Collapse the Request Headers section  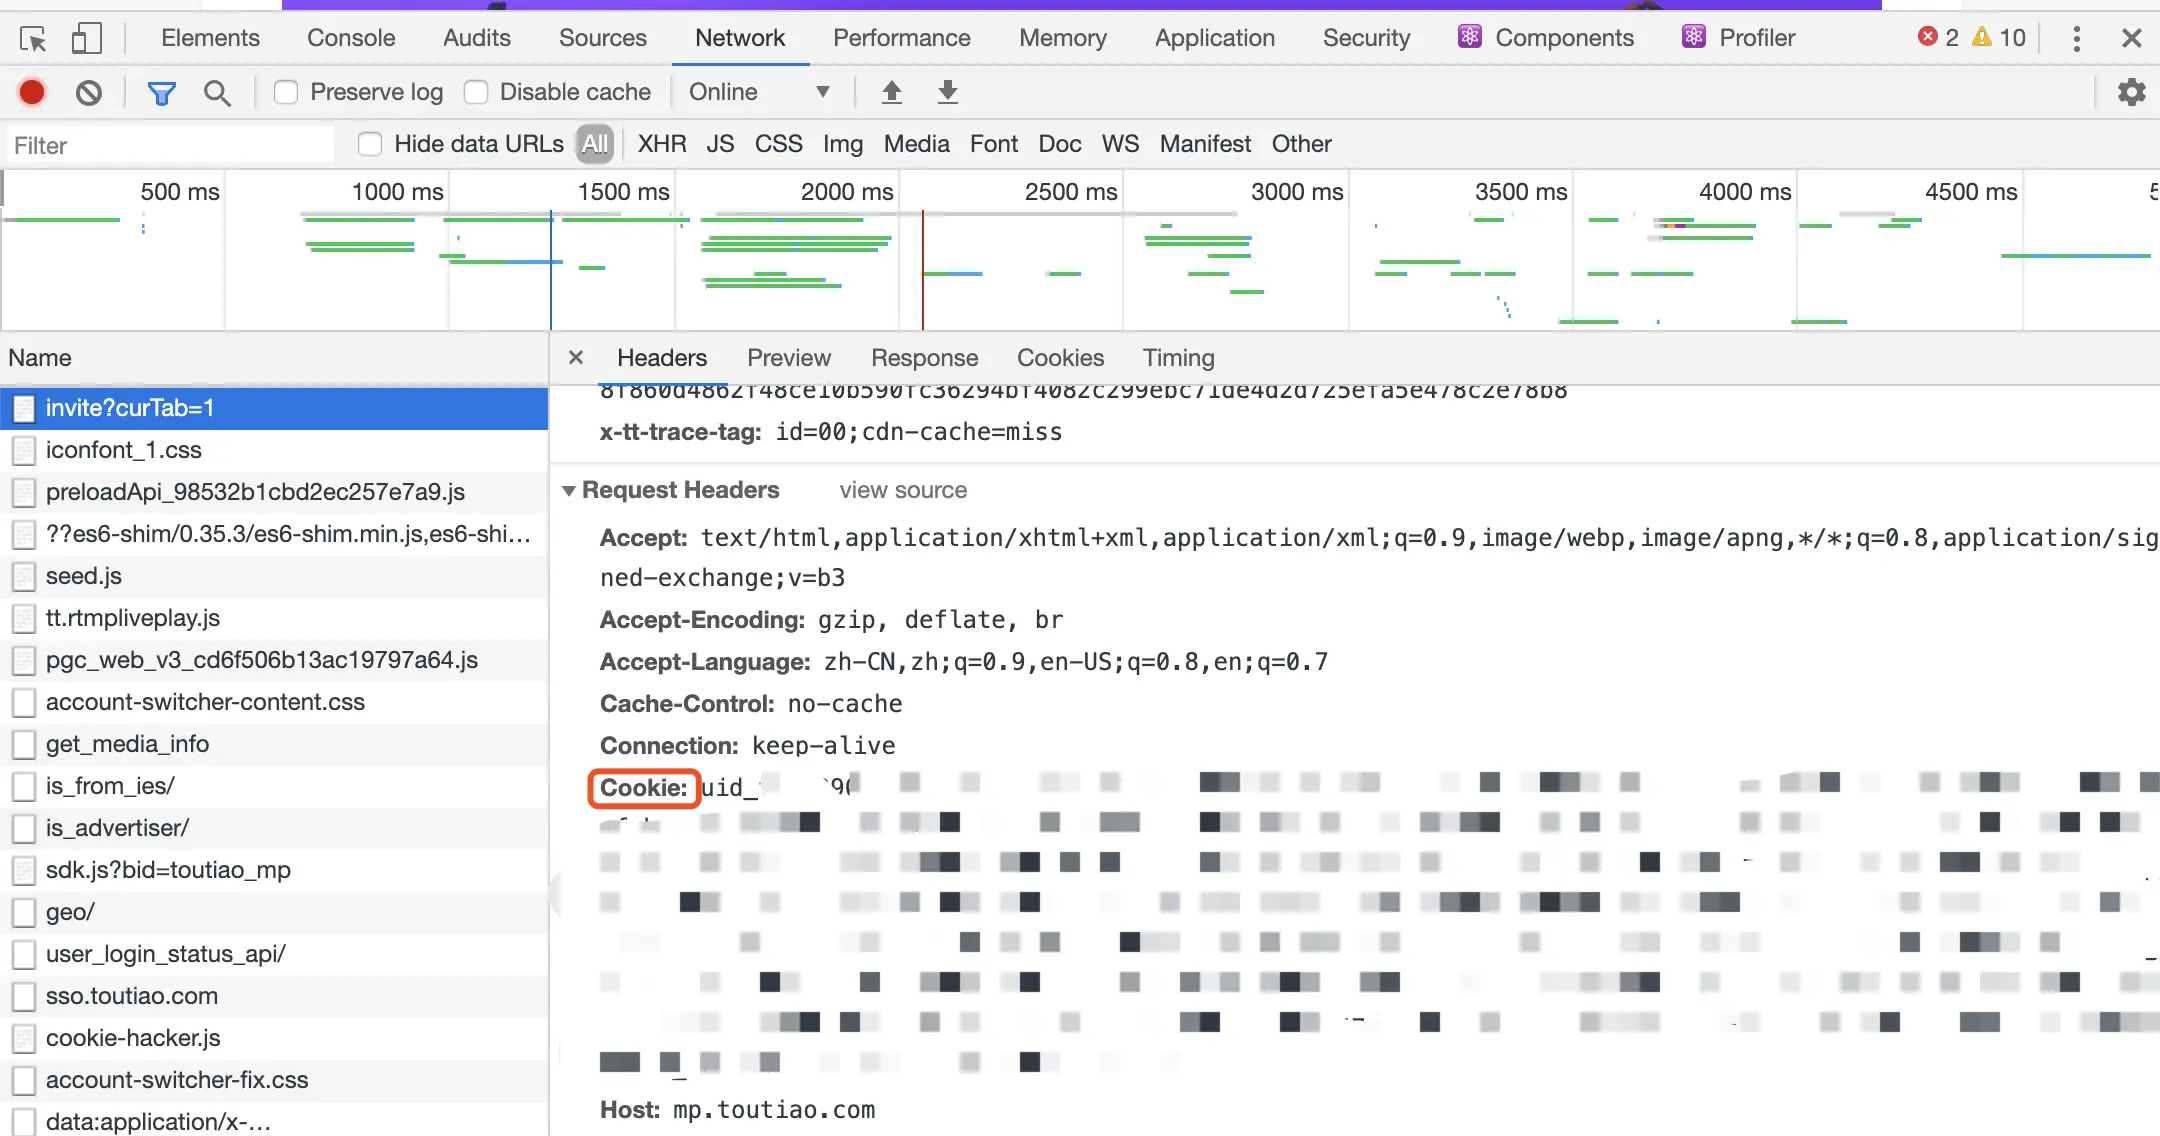coord(569,490)
